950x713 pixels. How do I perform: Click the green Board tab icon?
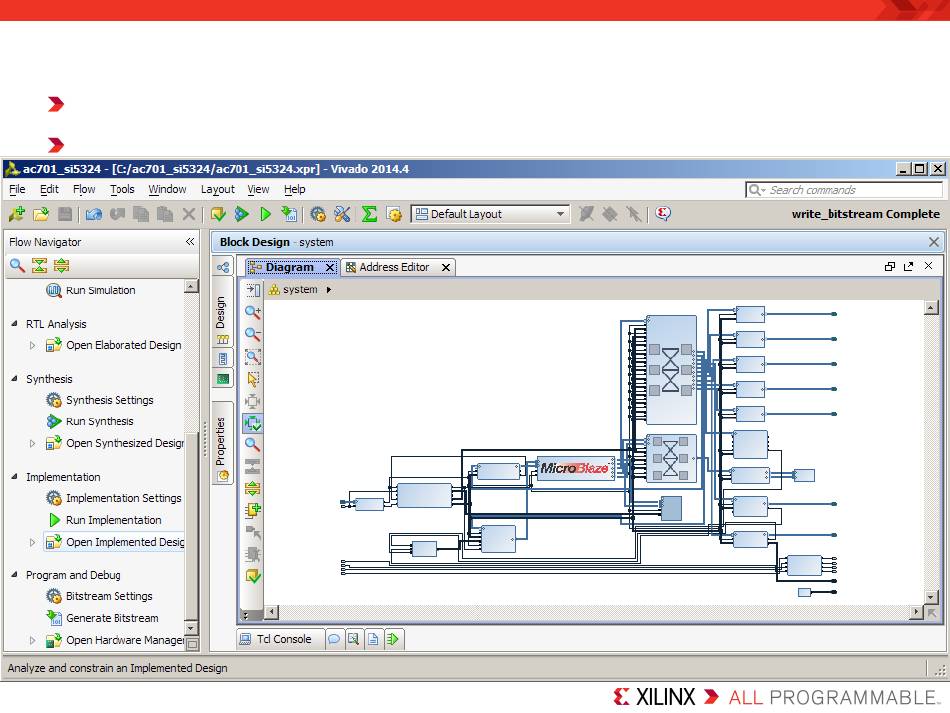tap(223, 379)
